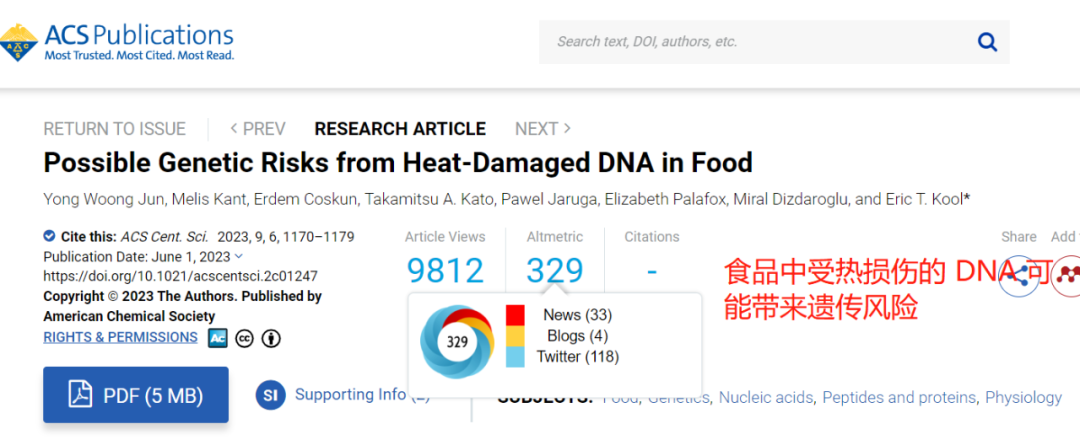Viewport: 1080px width, 440px height.
Task: Click in the search text input field
Action: 758,42
